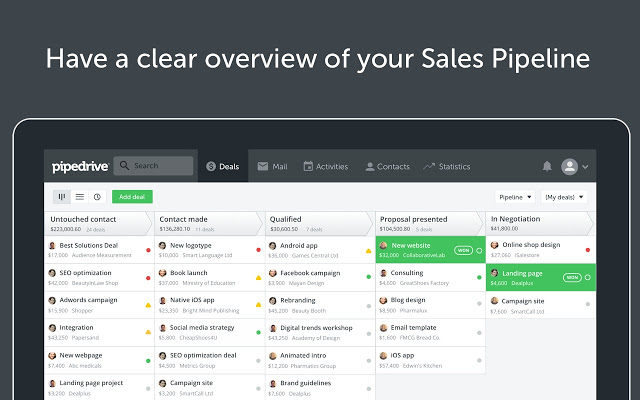This screenshot has height=400, width=640.
Task: Open the notifications bell
Action: coord(547,166)
